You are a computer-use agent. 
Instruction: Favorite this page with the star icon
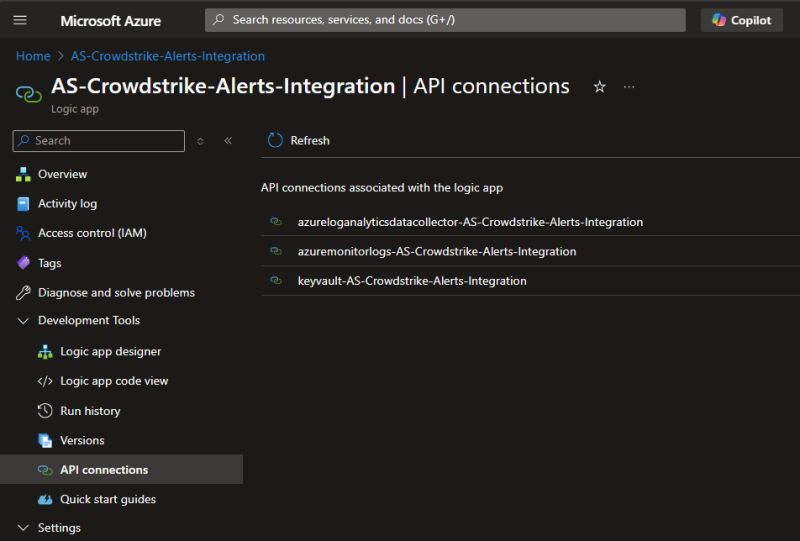[x=599, y=87]
